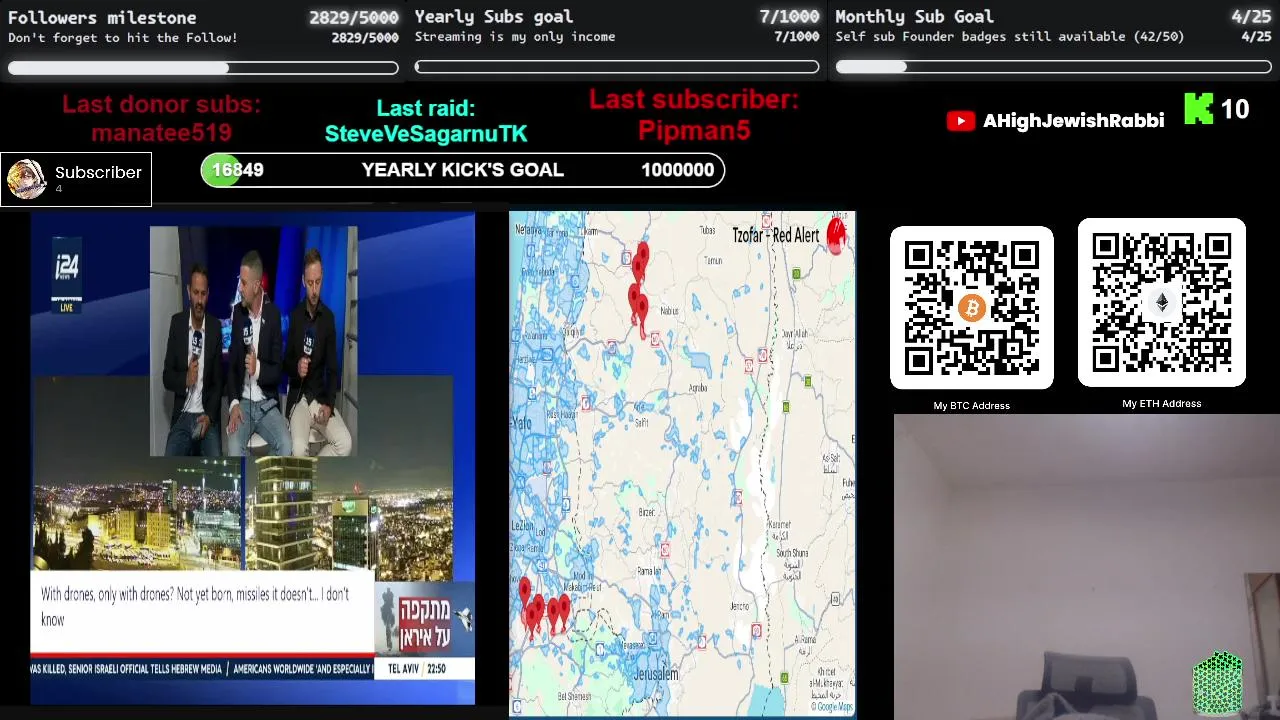Image resolution: width=1280 pixels, height=720 pixels.
Task: Click the Kick viewer count 10
Action: (1235, 109)
